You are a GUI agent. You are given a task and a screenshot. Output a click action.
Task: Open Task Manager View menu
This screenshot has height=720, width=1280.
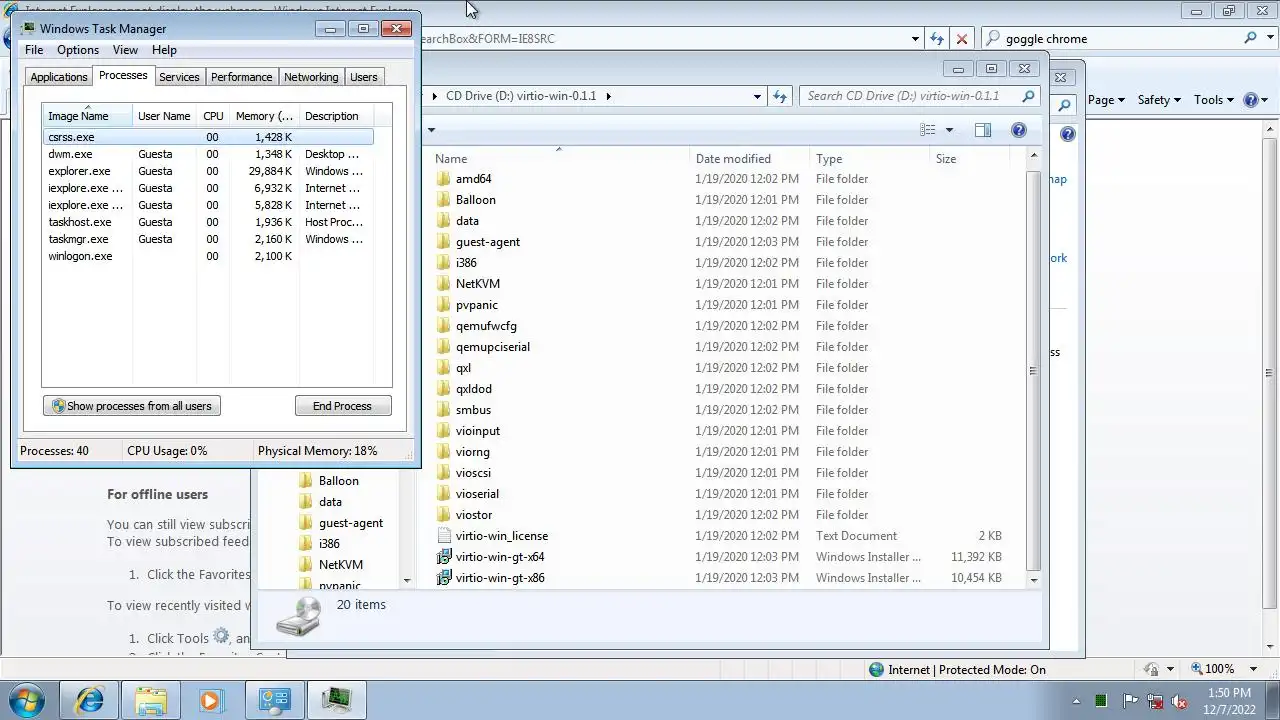(125, 50)
